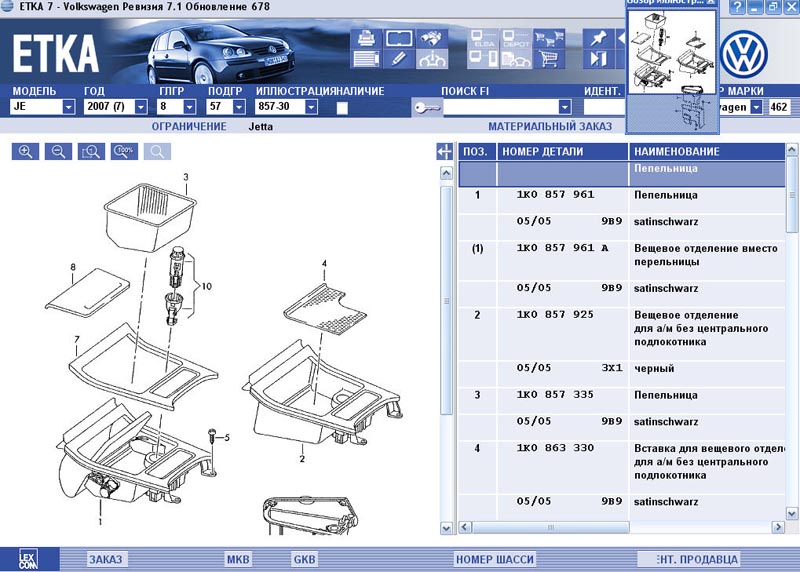Zoom out of the illustration

(58, 152)
